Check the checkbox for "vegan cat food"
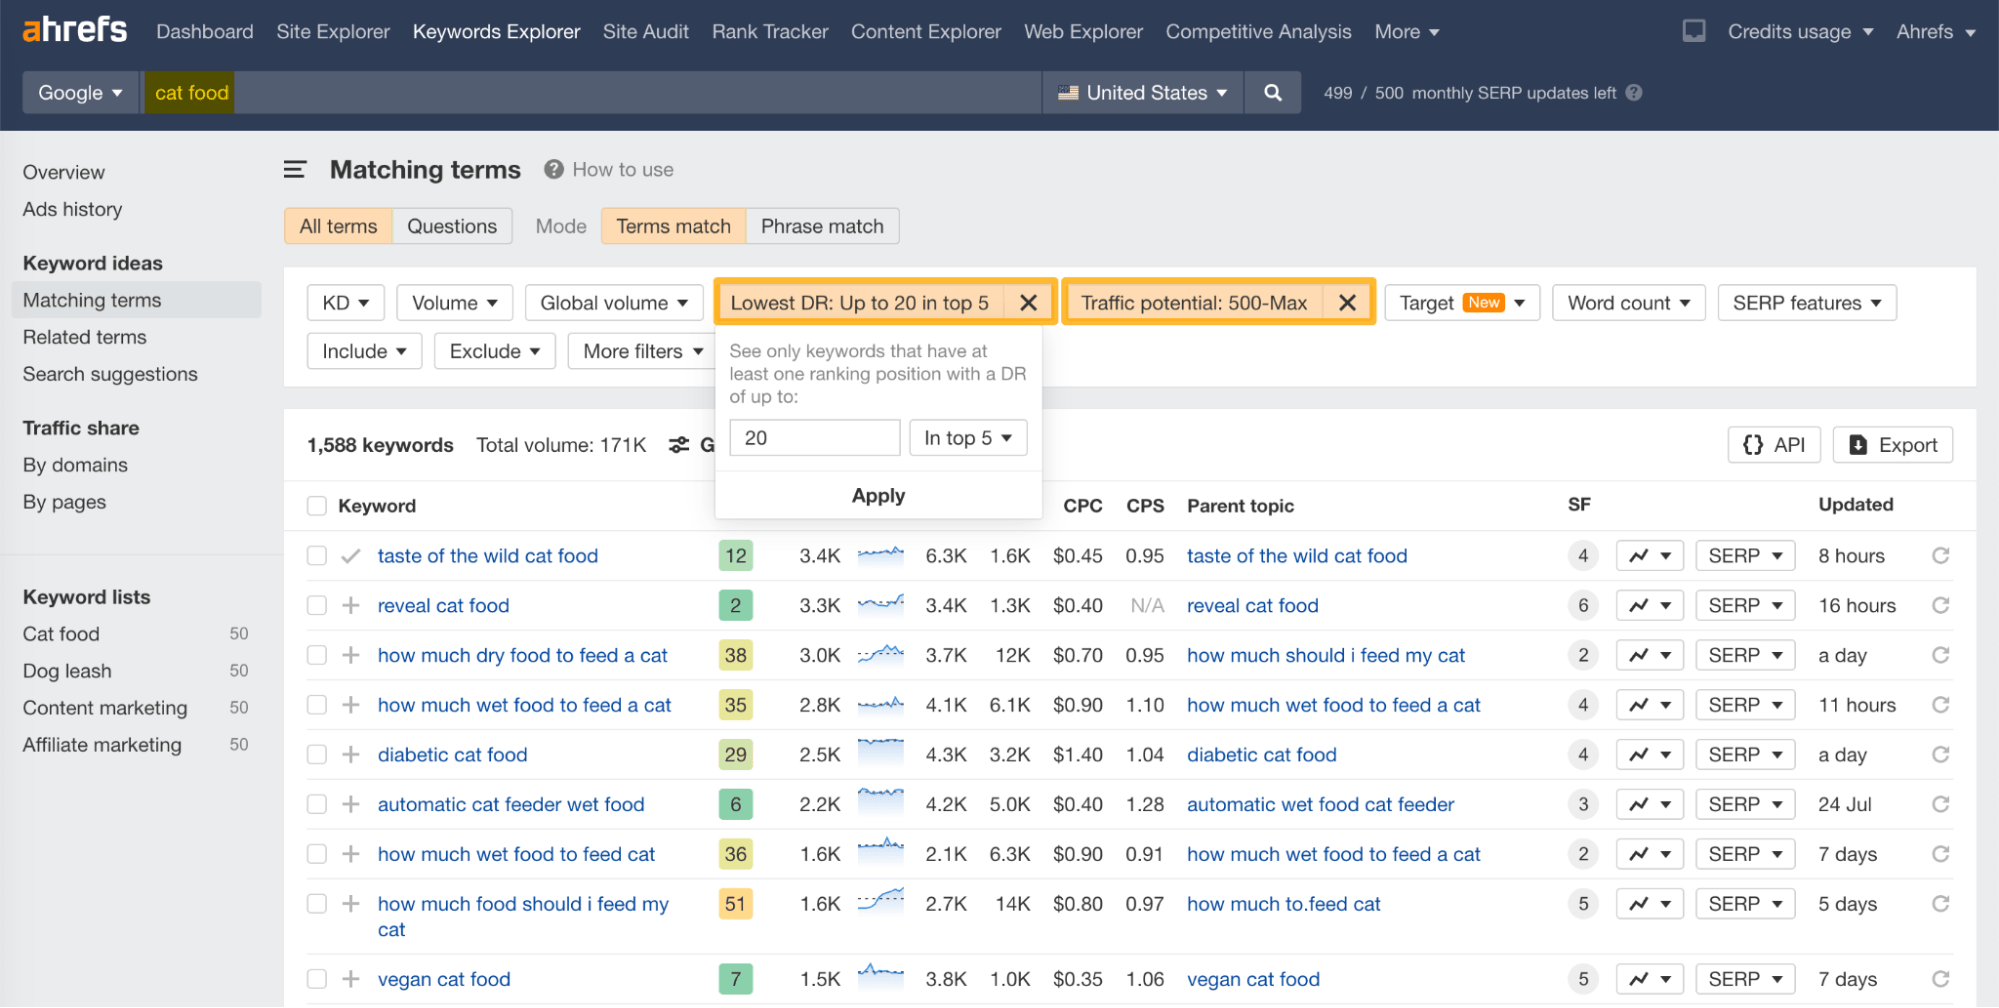 [x=316, y=979]
